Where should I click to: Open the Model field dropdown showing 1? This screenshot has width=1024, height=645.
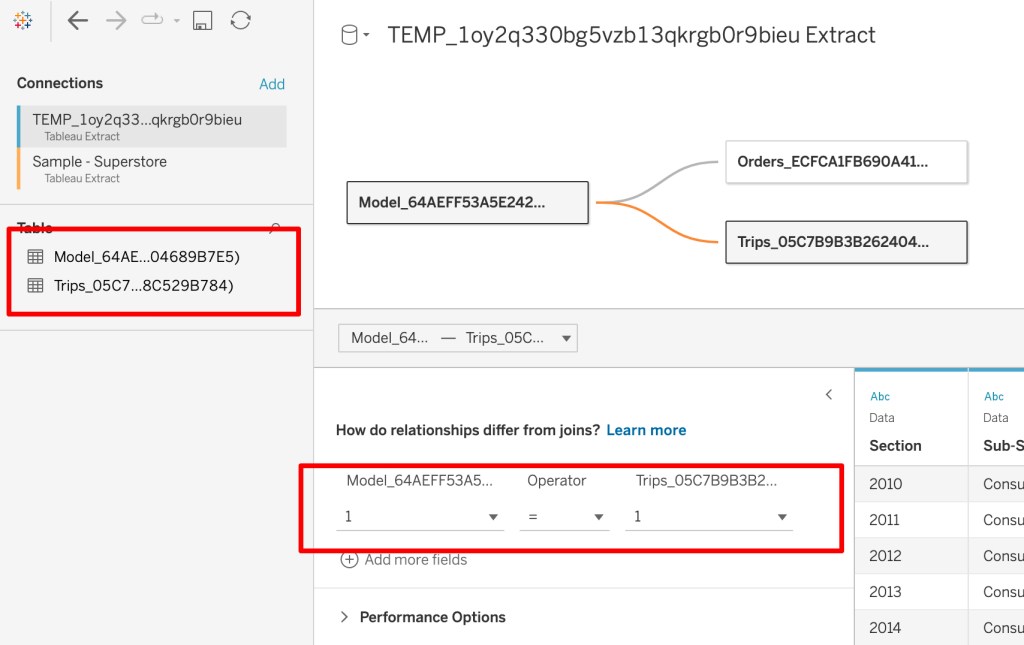[x=420, y=516]
